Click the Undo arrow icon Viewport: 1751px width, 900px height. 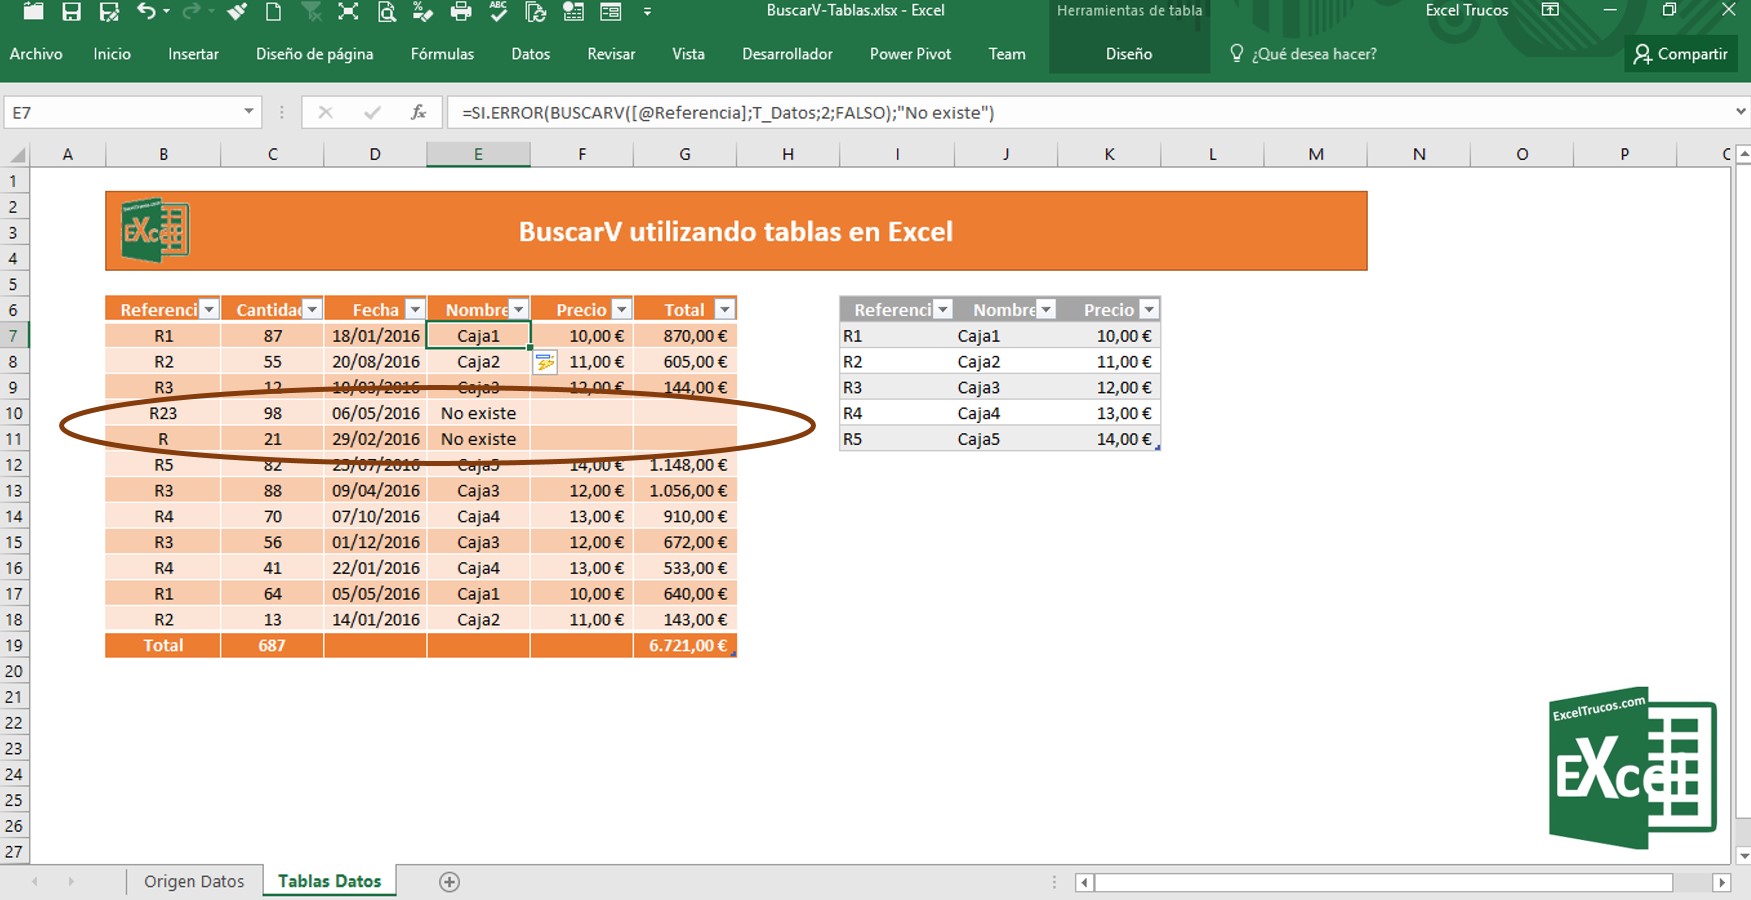point(146,11)
